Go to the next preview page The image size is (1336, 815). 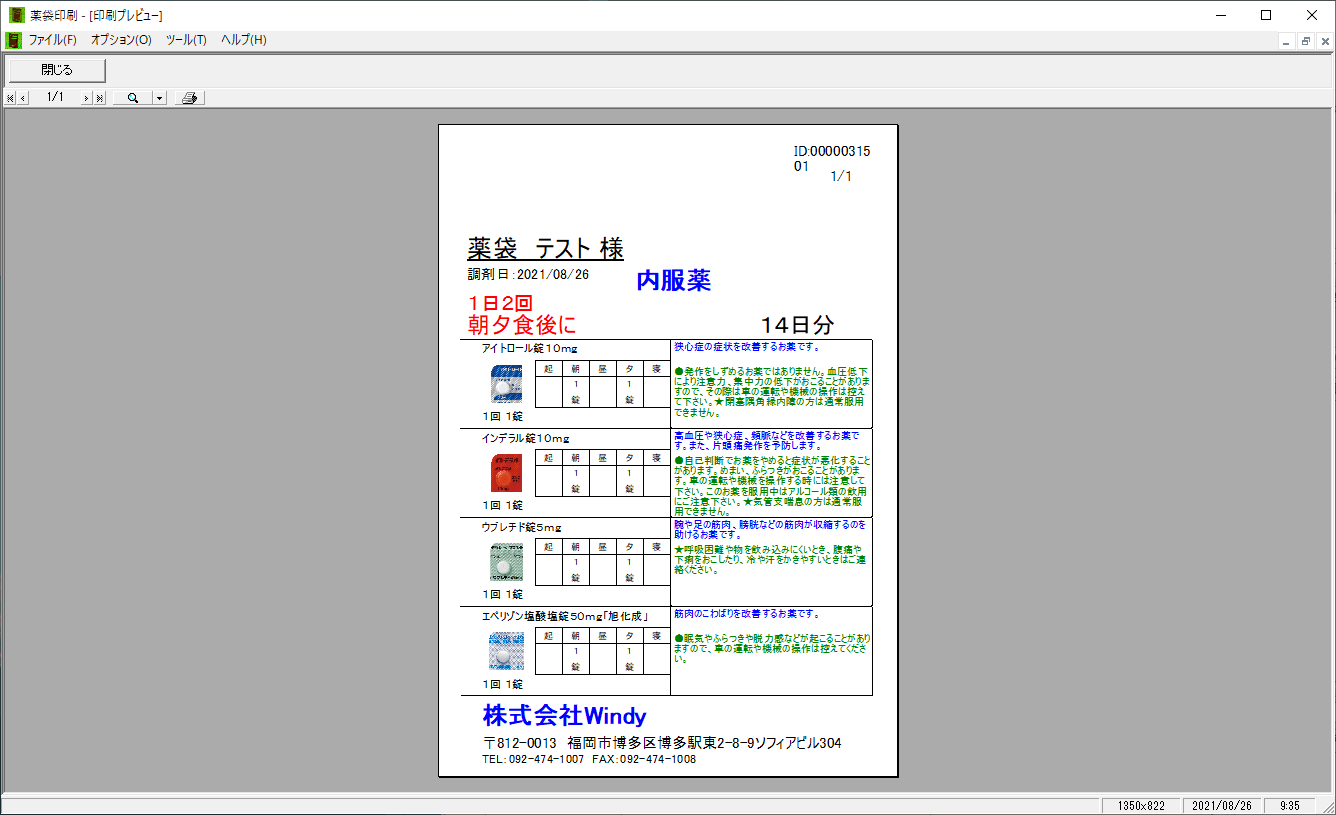coord(87,98)
